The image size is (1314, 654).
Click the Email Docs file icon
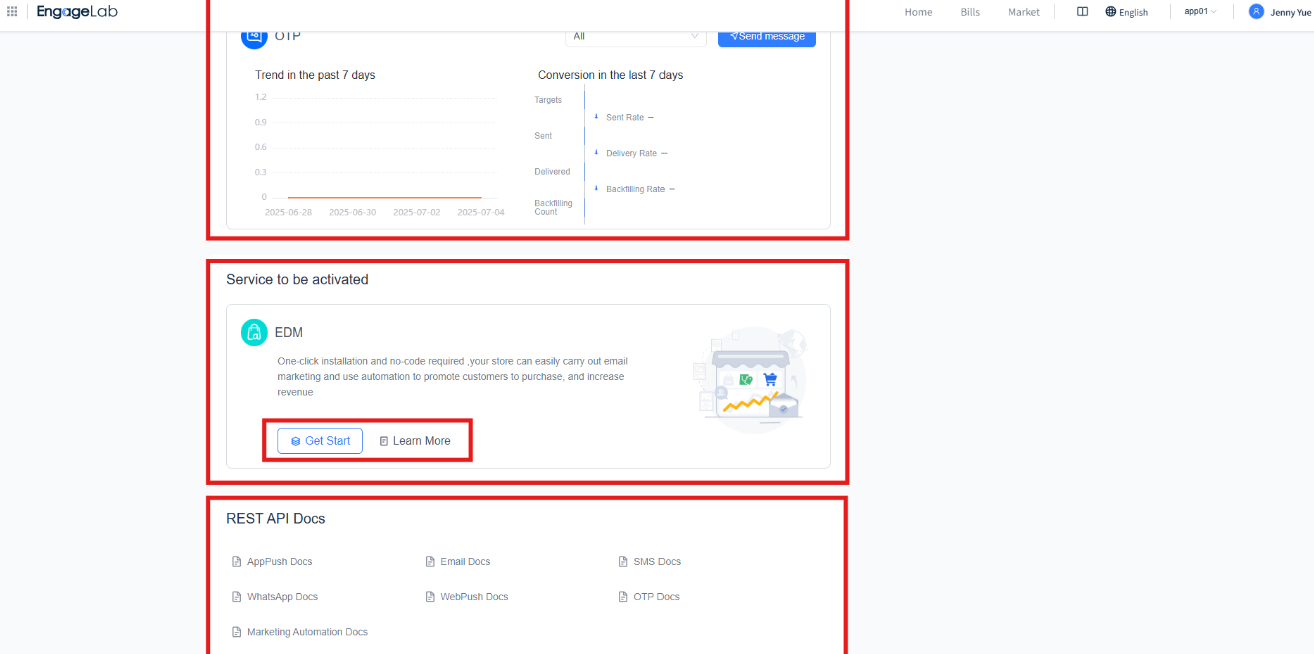pyautogui.click(x=430, y=562)
